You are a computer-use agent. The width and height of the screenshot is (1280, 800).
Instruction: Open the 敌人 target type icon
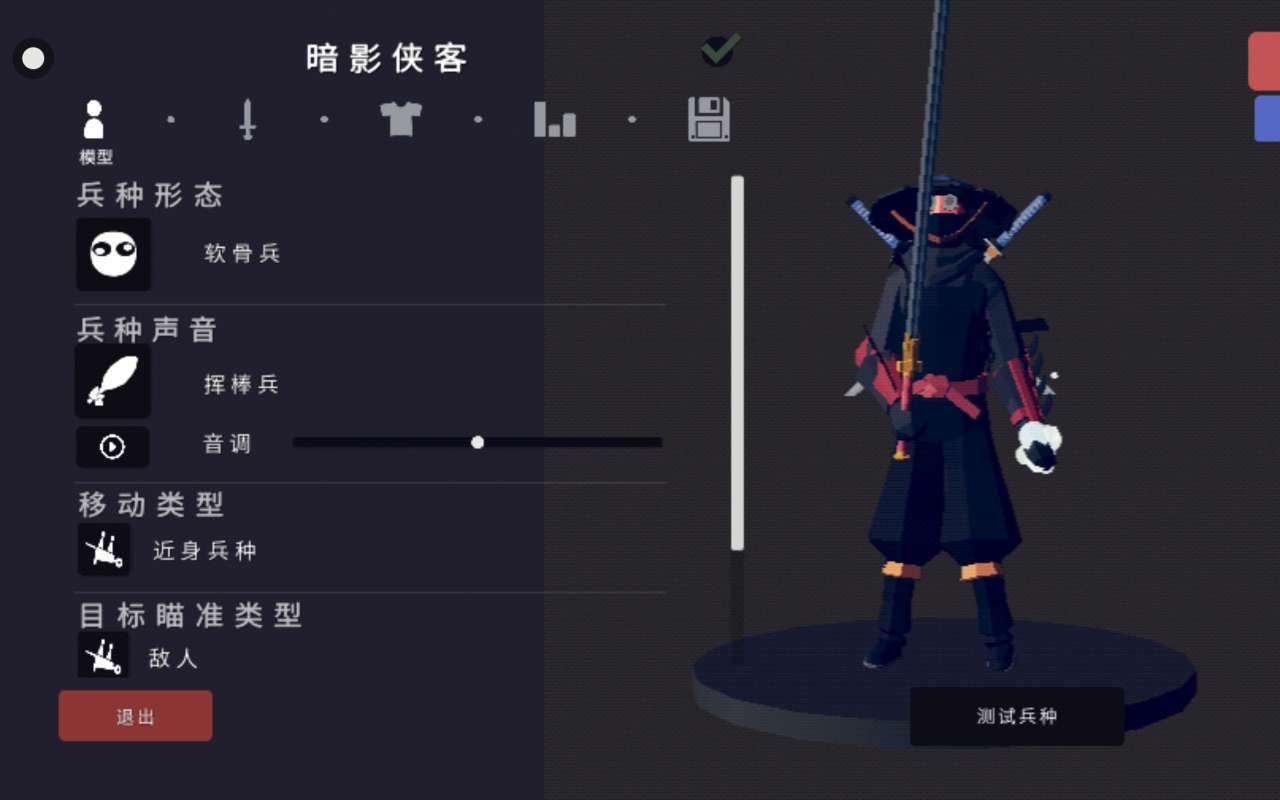pyautogui.click(x=104, y=655)
